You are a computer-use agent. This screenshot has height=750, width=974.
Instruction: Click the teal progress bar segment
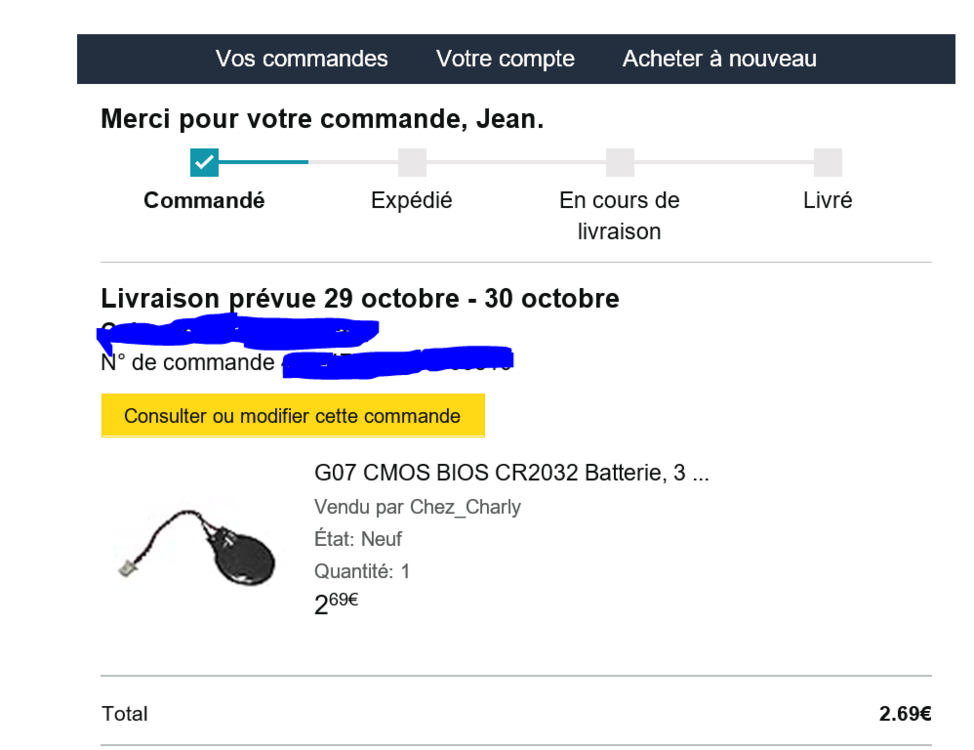pyautogui.click(x=263, y=162)
